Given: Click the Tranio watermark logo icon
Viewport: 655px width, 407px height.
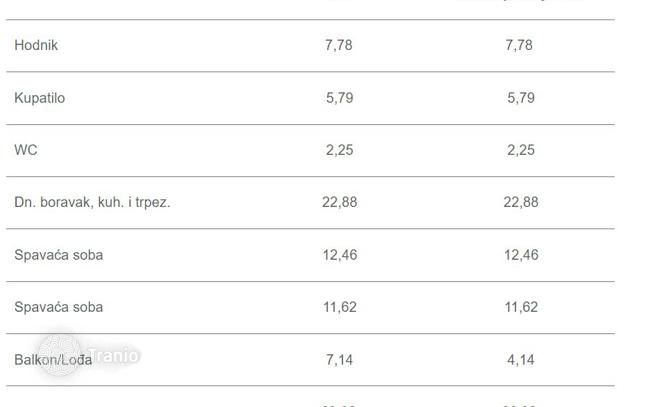Looking at the screenshot, I should tap(59, 355).
